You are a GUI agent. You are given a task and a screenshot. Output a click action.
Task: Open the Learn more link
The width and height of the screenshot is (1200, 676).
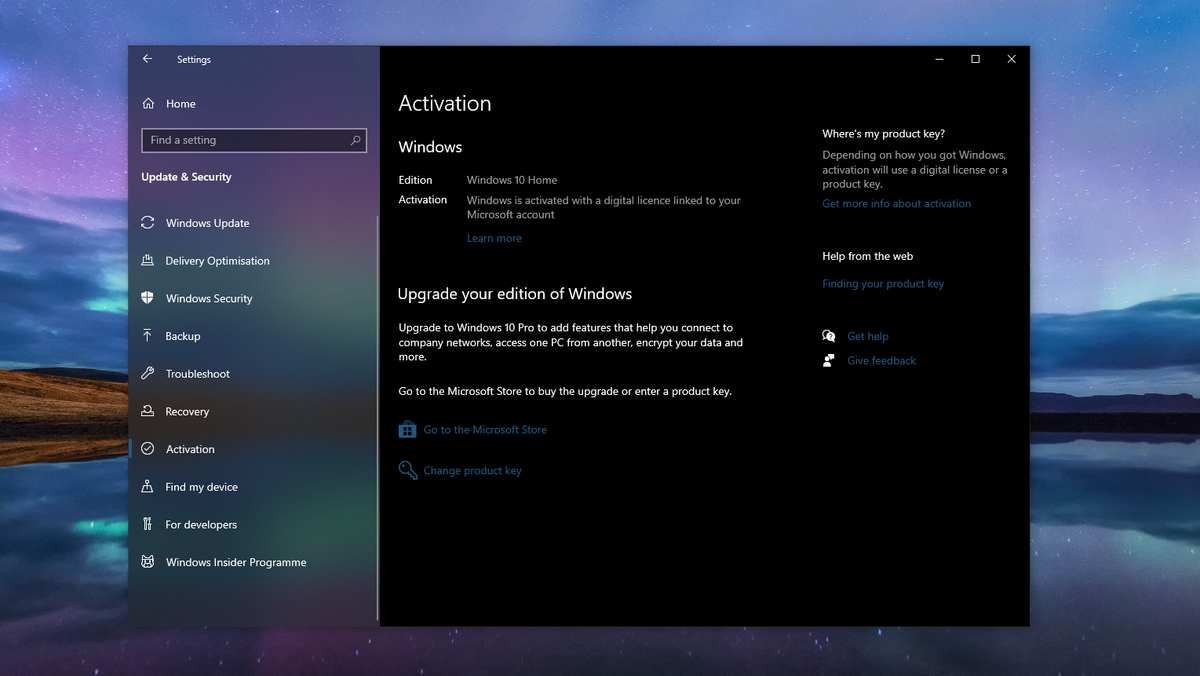point(494,238)
